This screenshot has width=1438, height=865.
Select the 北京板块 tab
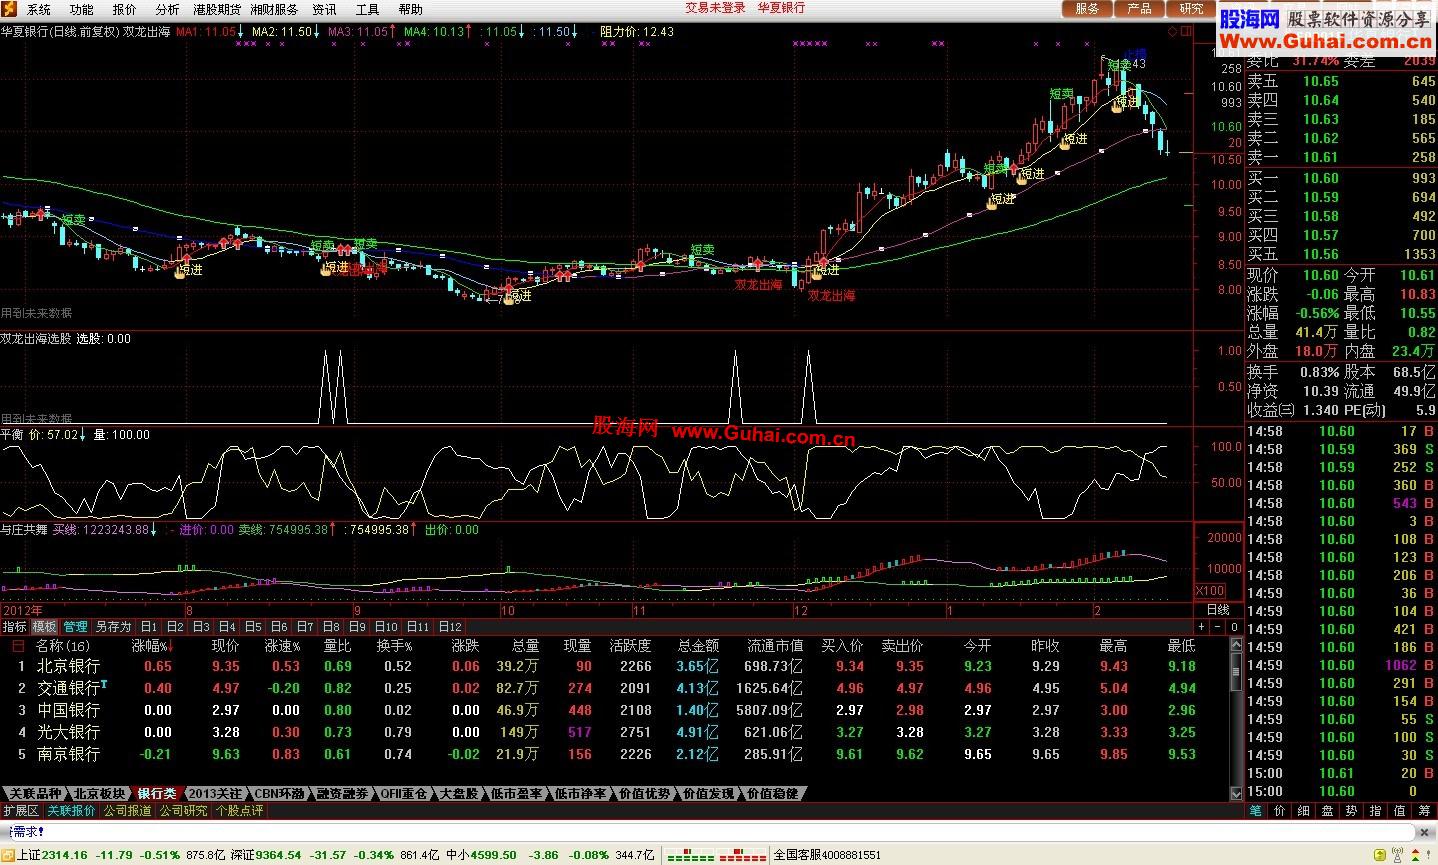[98, 793]
